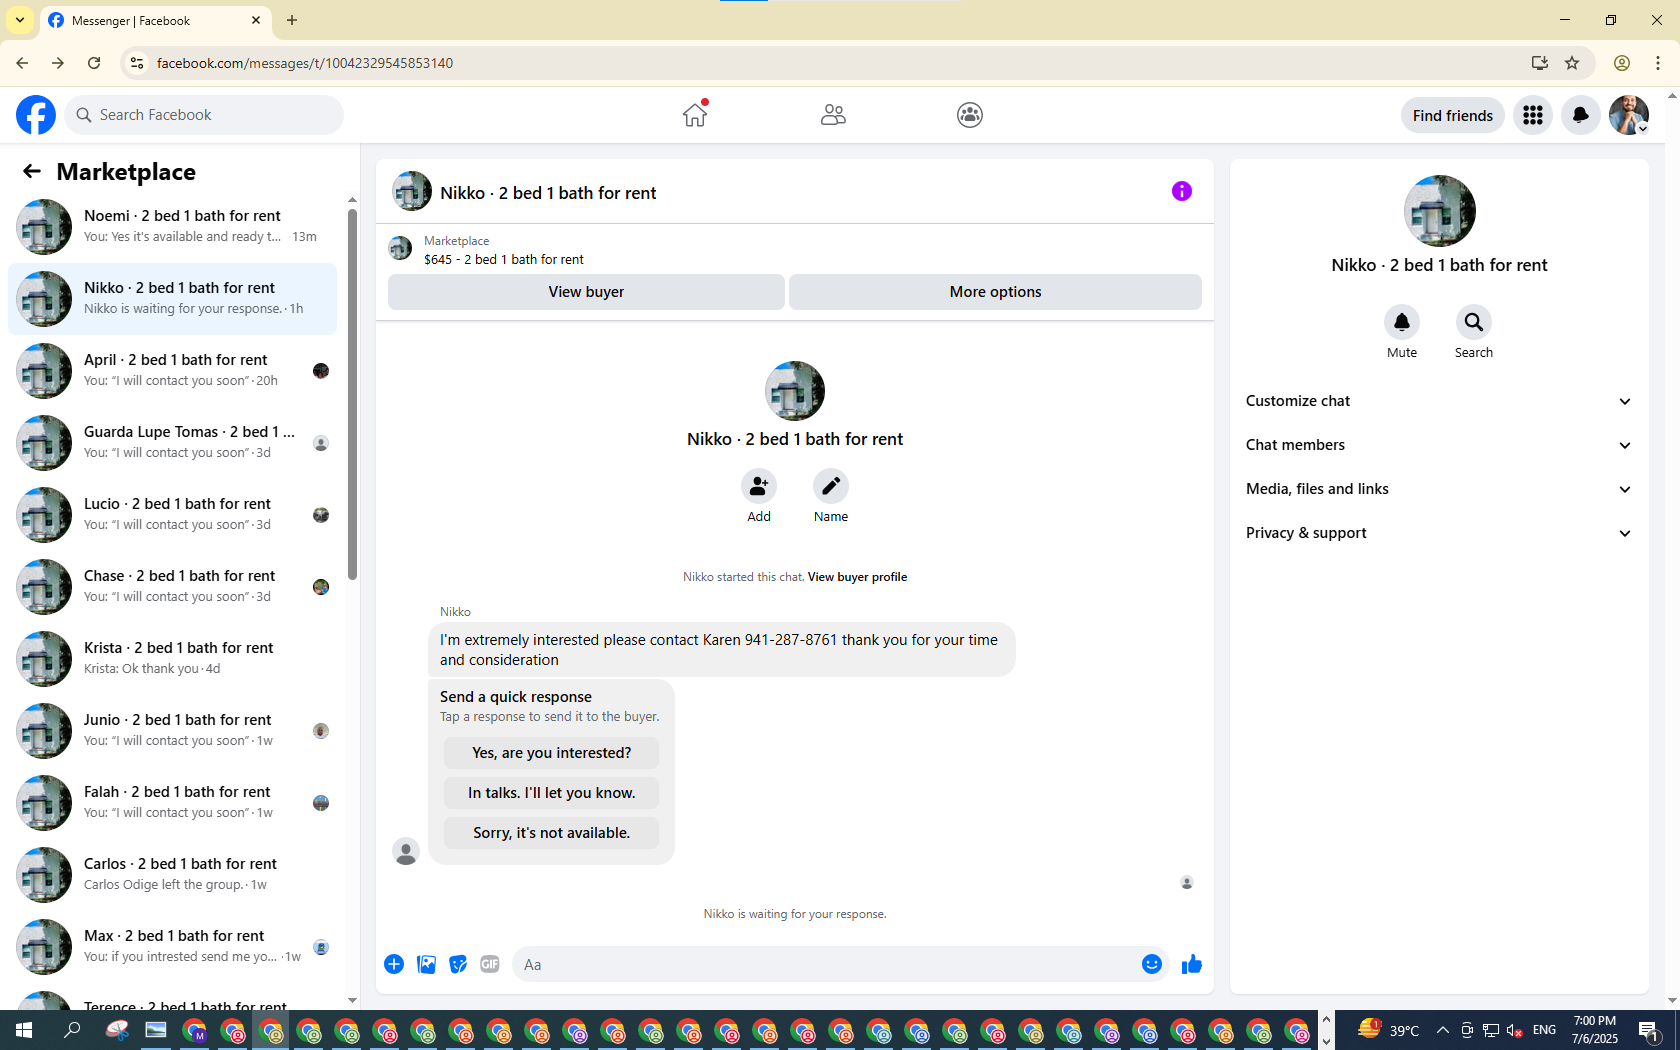Image resolution: width=1680 pixels, height=1050 pixels.
Task: Open Max conversation
Action: point(172,947)
